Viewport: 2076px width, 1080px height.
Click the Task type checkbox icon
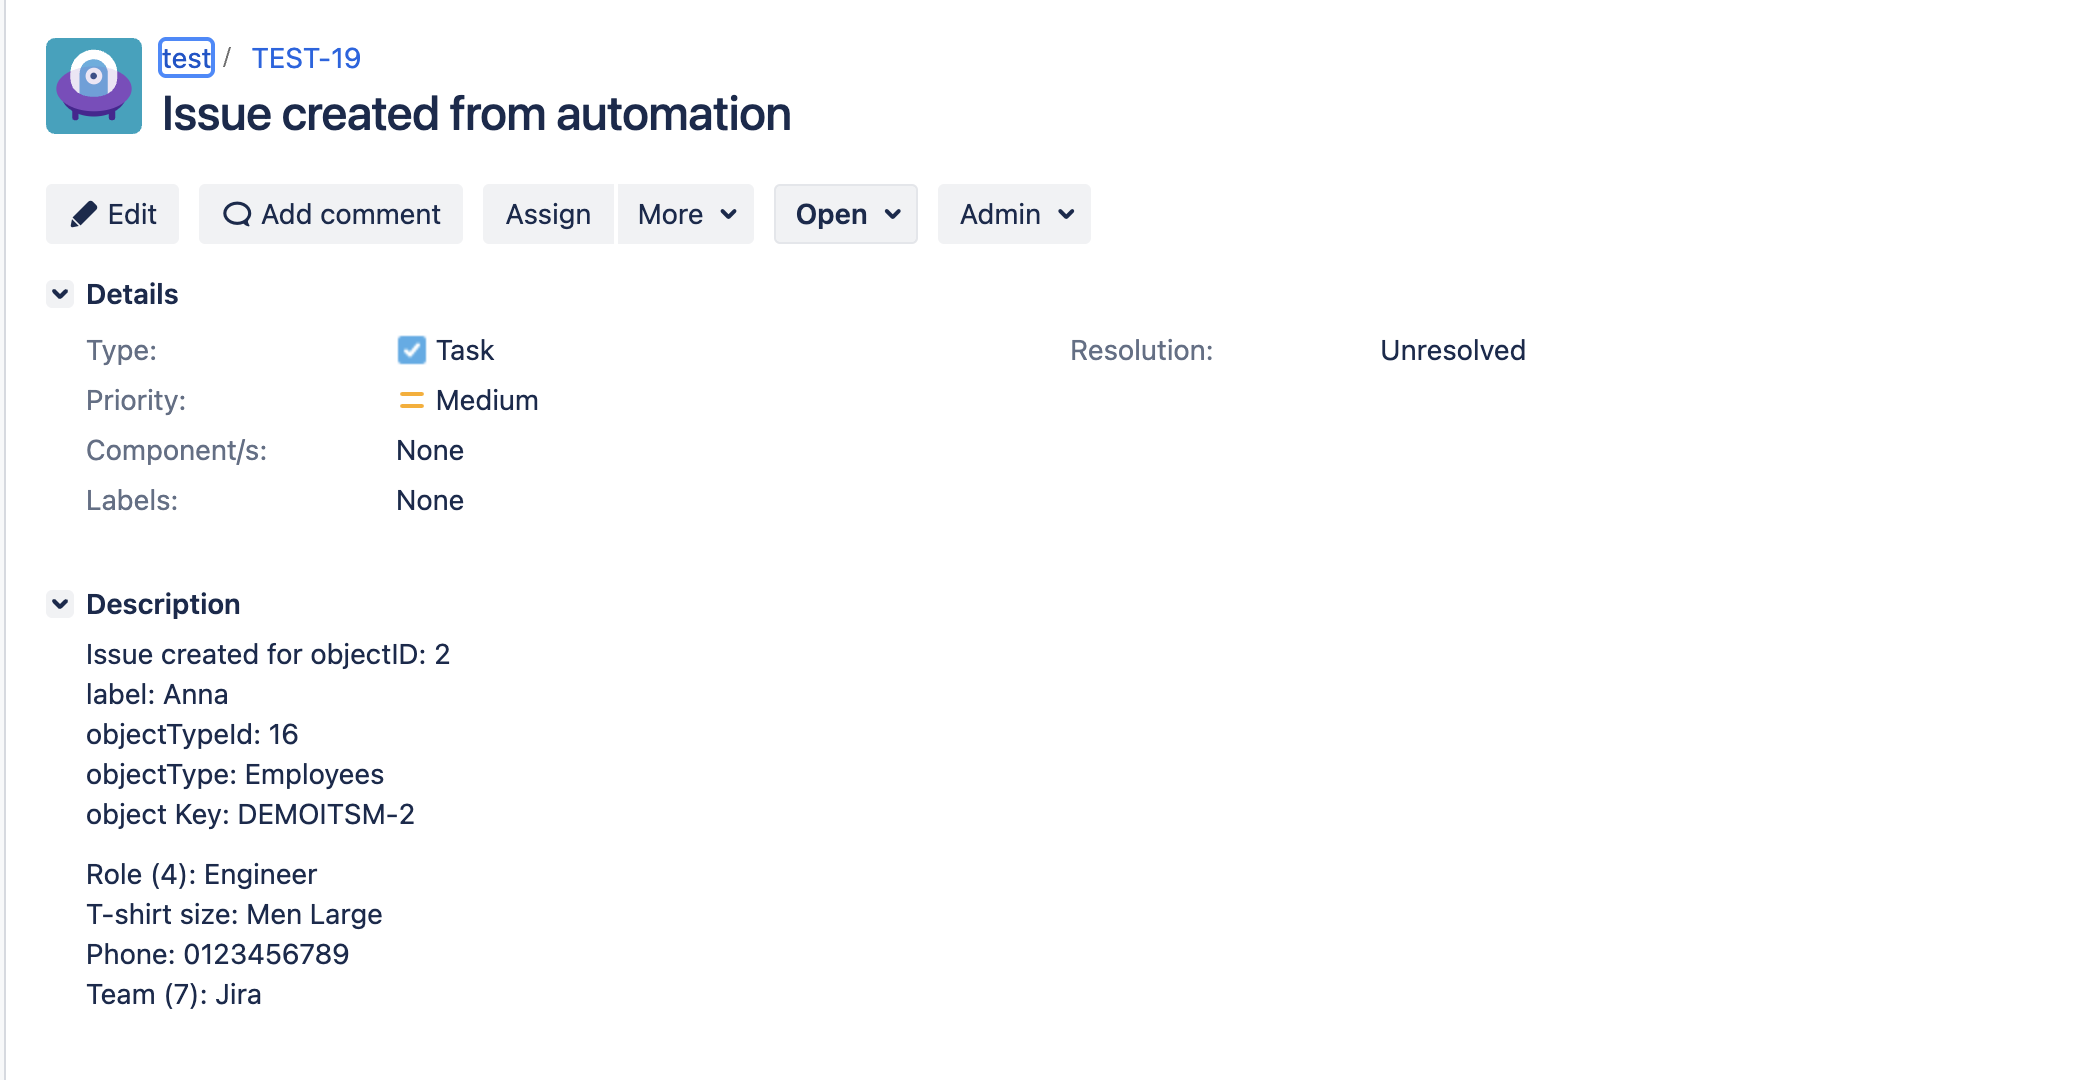click(411, 350)
